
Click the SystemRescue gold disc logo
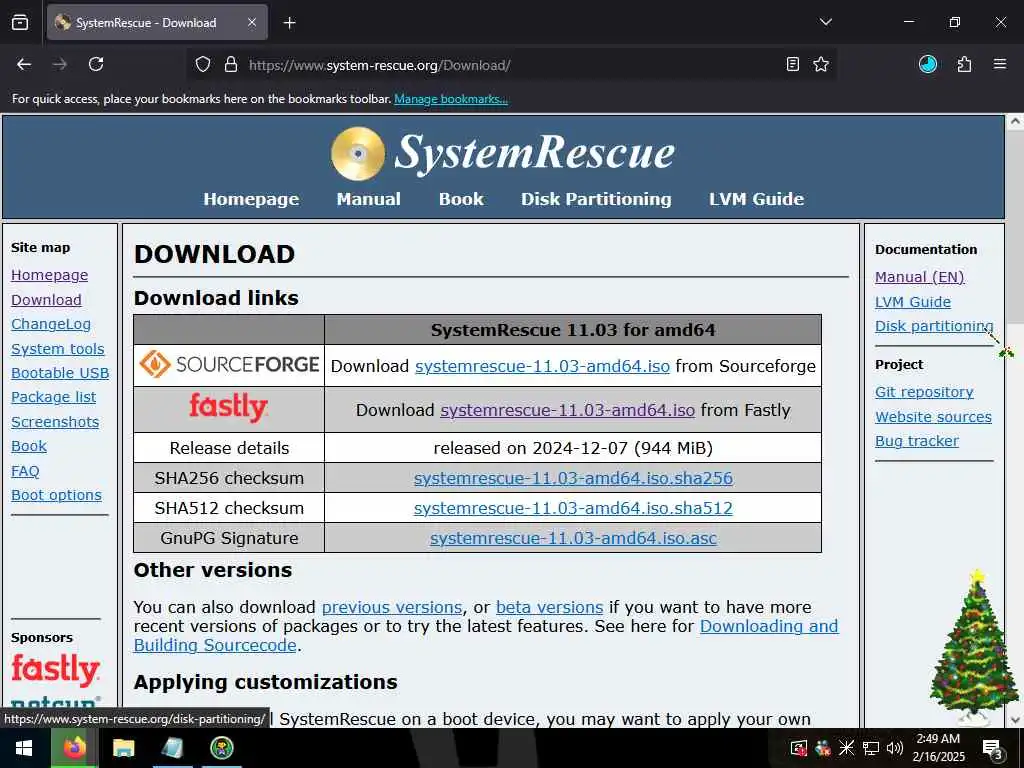pyautogui.click(x=358, y=153)
